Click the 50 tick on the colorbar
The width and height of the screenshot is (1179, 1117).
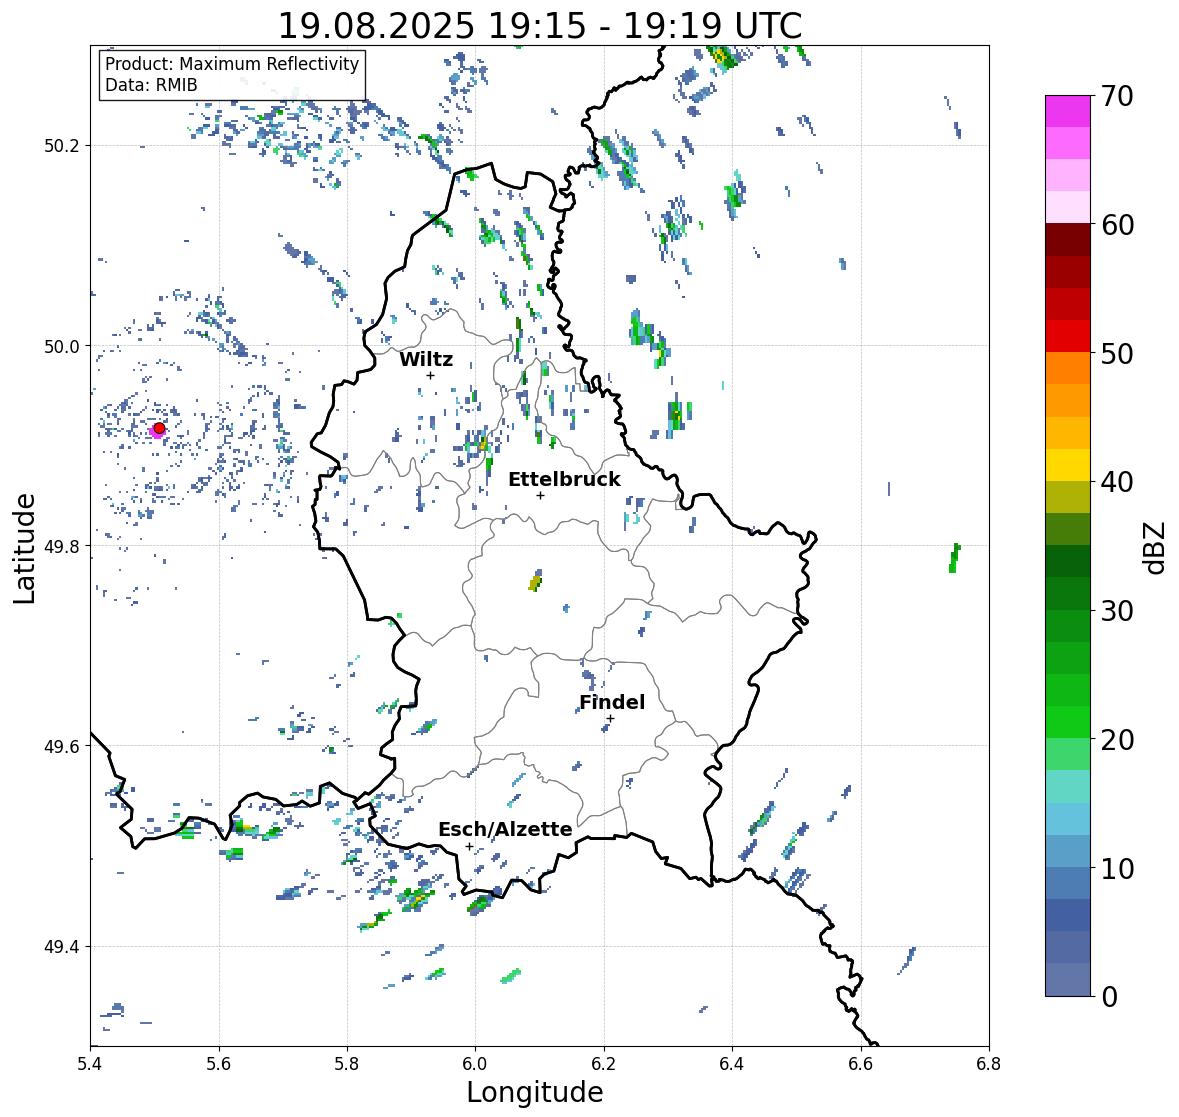click(x=1117, y=353)
